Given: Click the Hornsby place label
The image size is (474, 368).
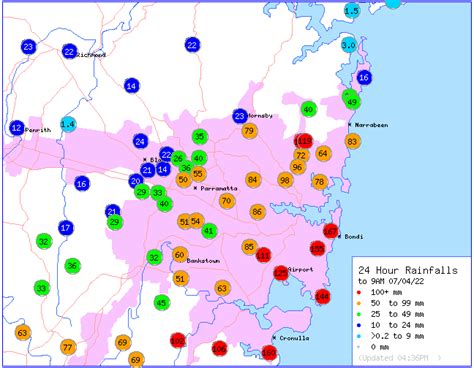Looking at the screenshot, I should [260, 116].
